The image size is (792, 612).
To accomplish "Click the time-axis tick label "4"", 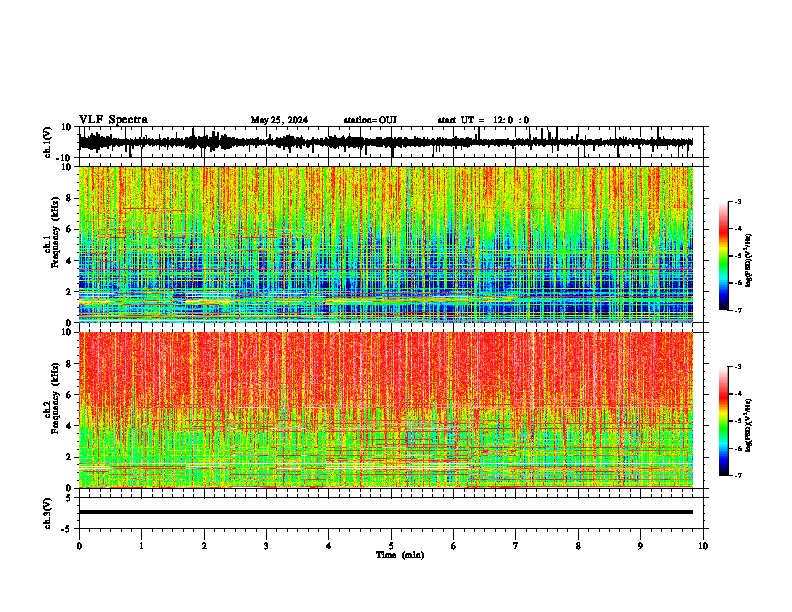I will coord(329,546).
